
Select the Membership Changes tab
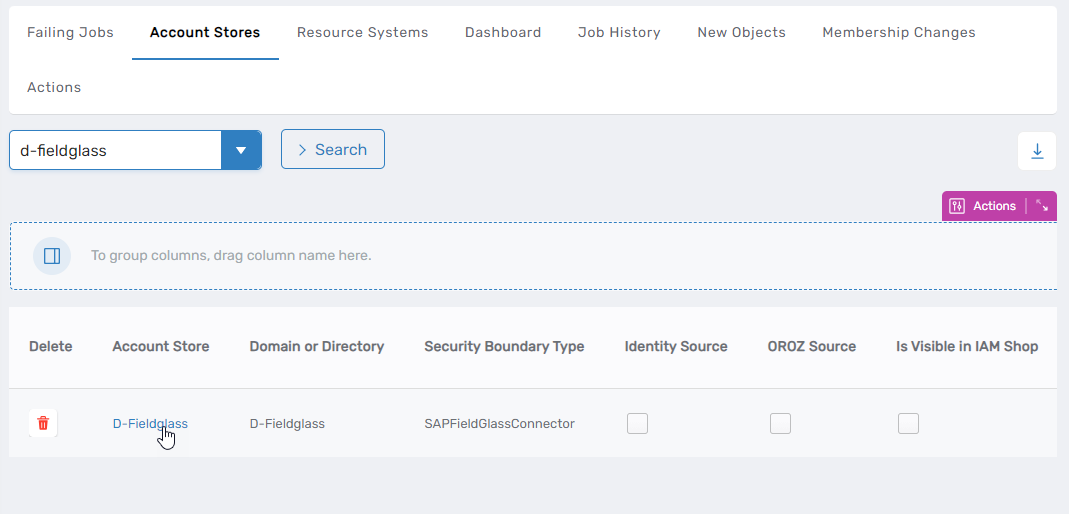(898, 32)
